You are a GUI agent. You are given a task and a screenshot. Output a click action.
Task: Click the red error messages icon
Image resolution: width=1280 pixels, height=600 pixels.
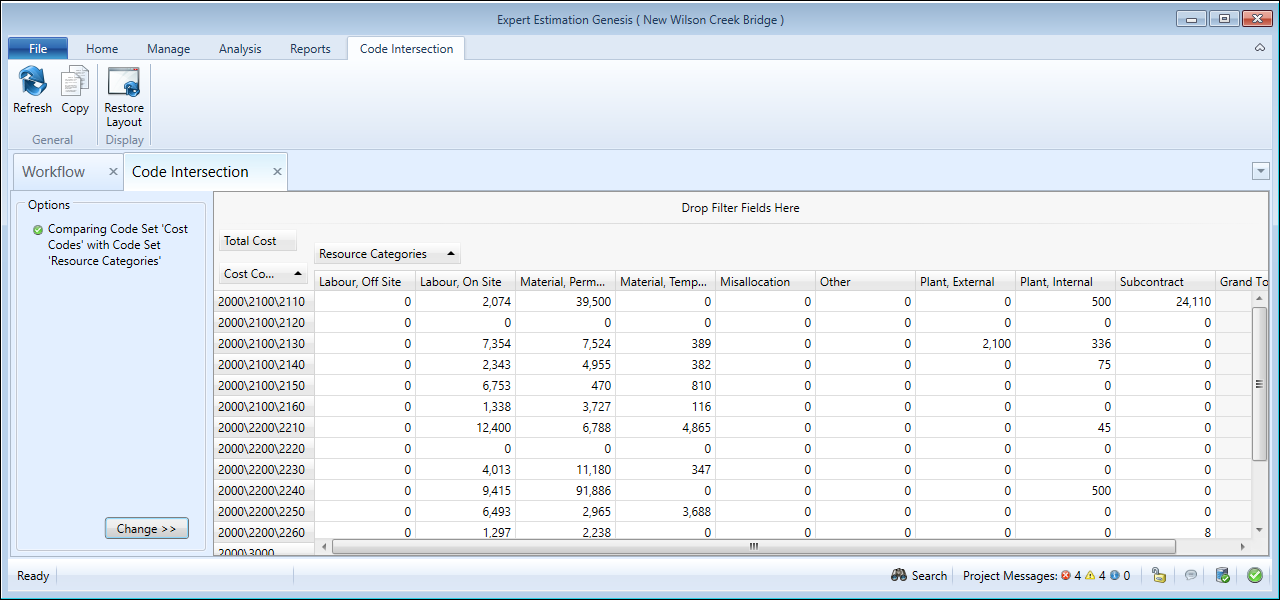pos(1066,576)
